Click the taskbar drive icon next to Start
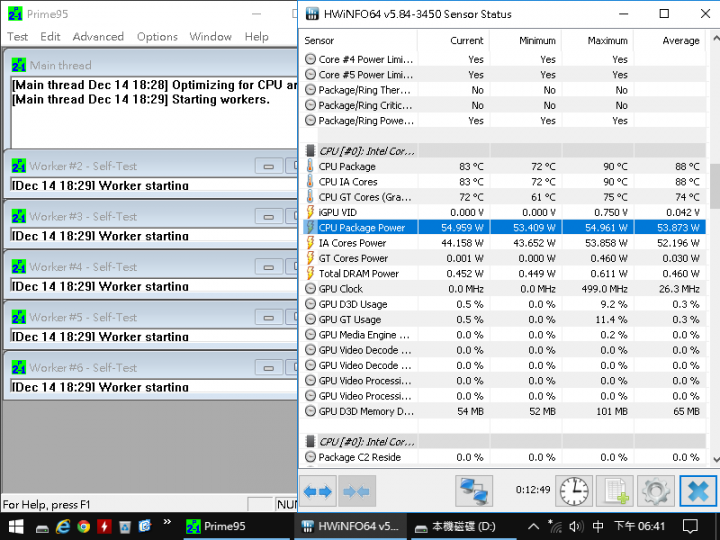 tap(42, 528)
